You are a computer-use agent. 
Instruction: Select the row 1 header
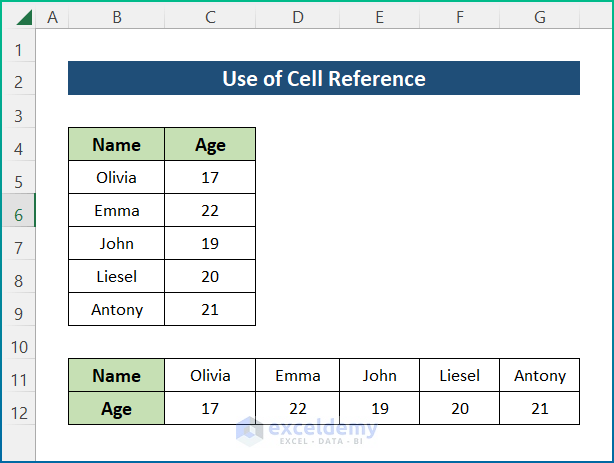click(18, 49)
